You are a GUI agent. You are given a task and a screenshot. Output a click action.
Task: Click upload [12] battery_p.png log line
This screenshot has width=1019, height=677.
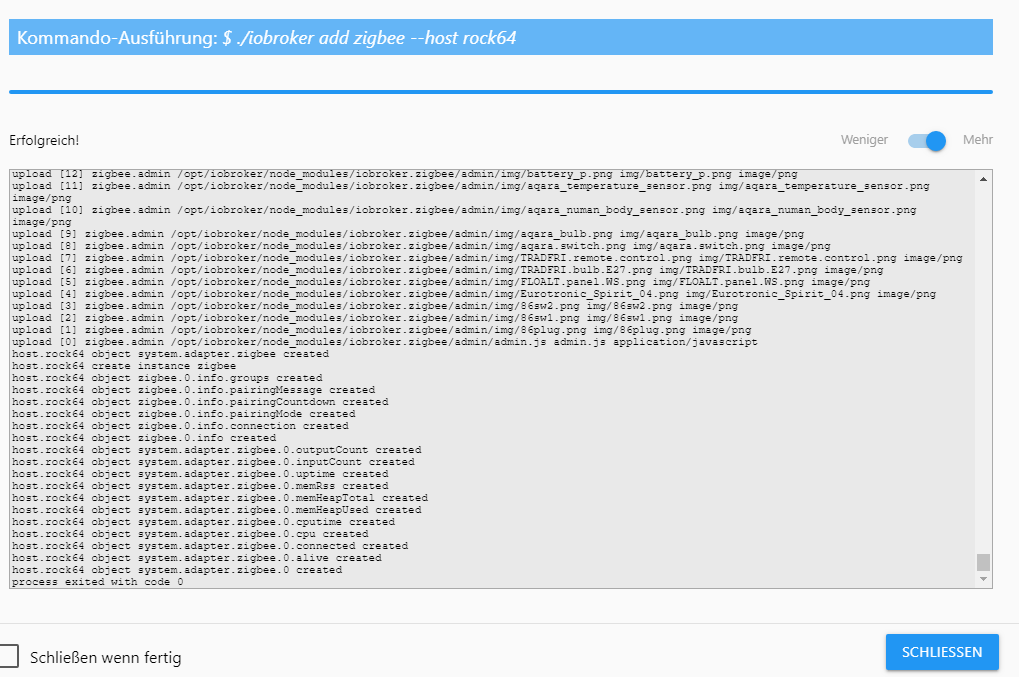point(404,174)
